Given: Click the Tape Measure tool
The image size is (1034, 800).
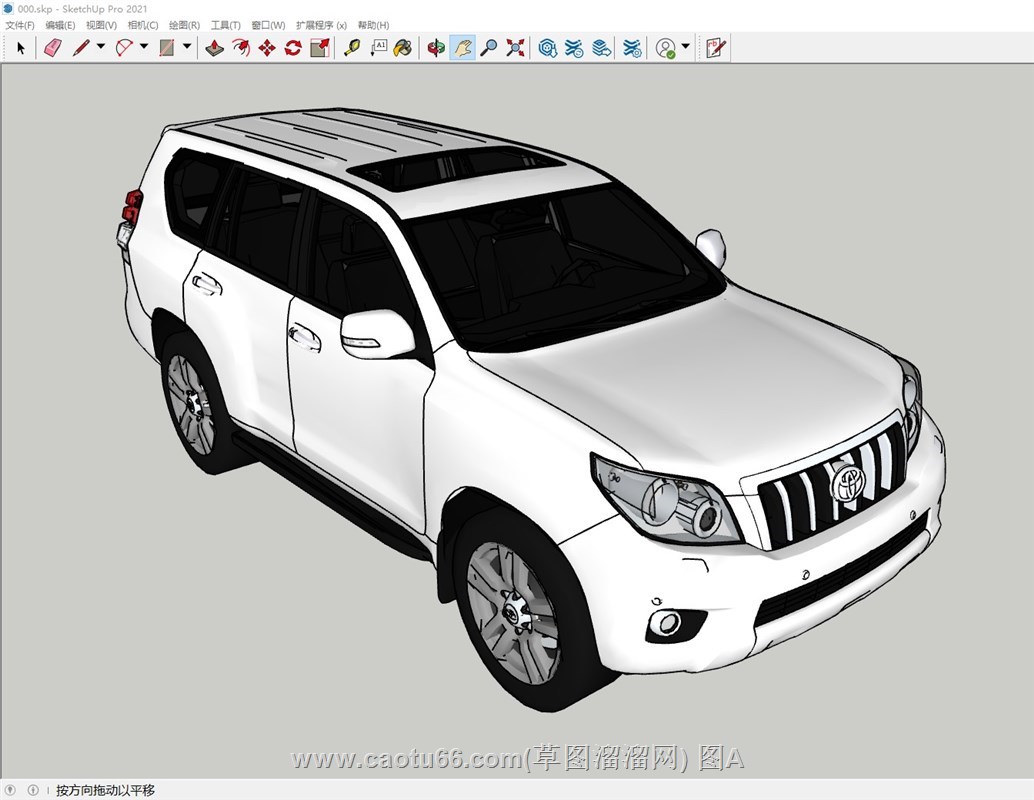Looking at the screenshot, I should [x=351, y=47].
